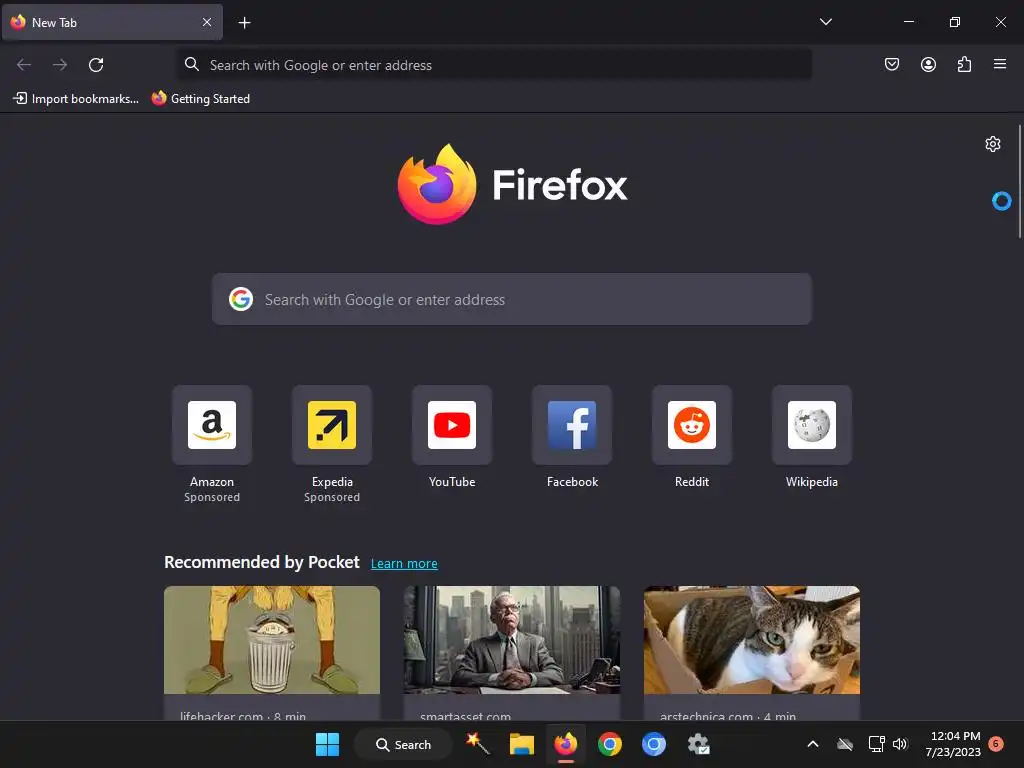1024x768 pixels.
Task: Reload the current page
Action: 96,65
